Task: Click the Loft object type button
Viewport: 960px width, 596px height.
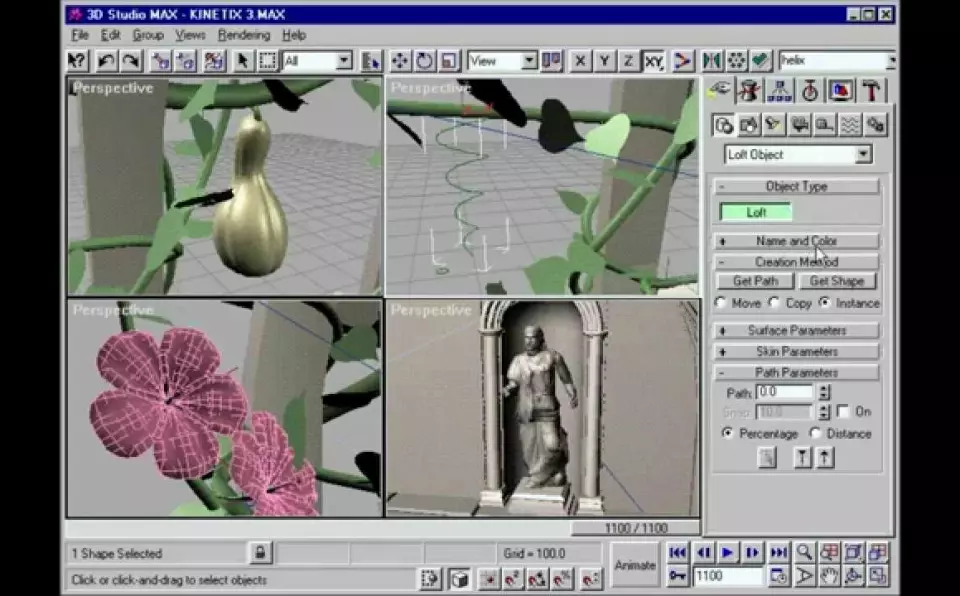Action: (756, 213)
